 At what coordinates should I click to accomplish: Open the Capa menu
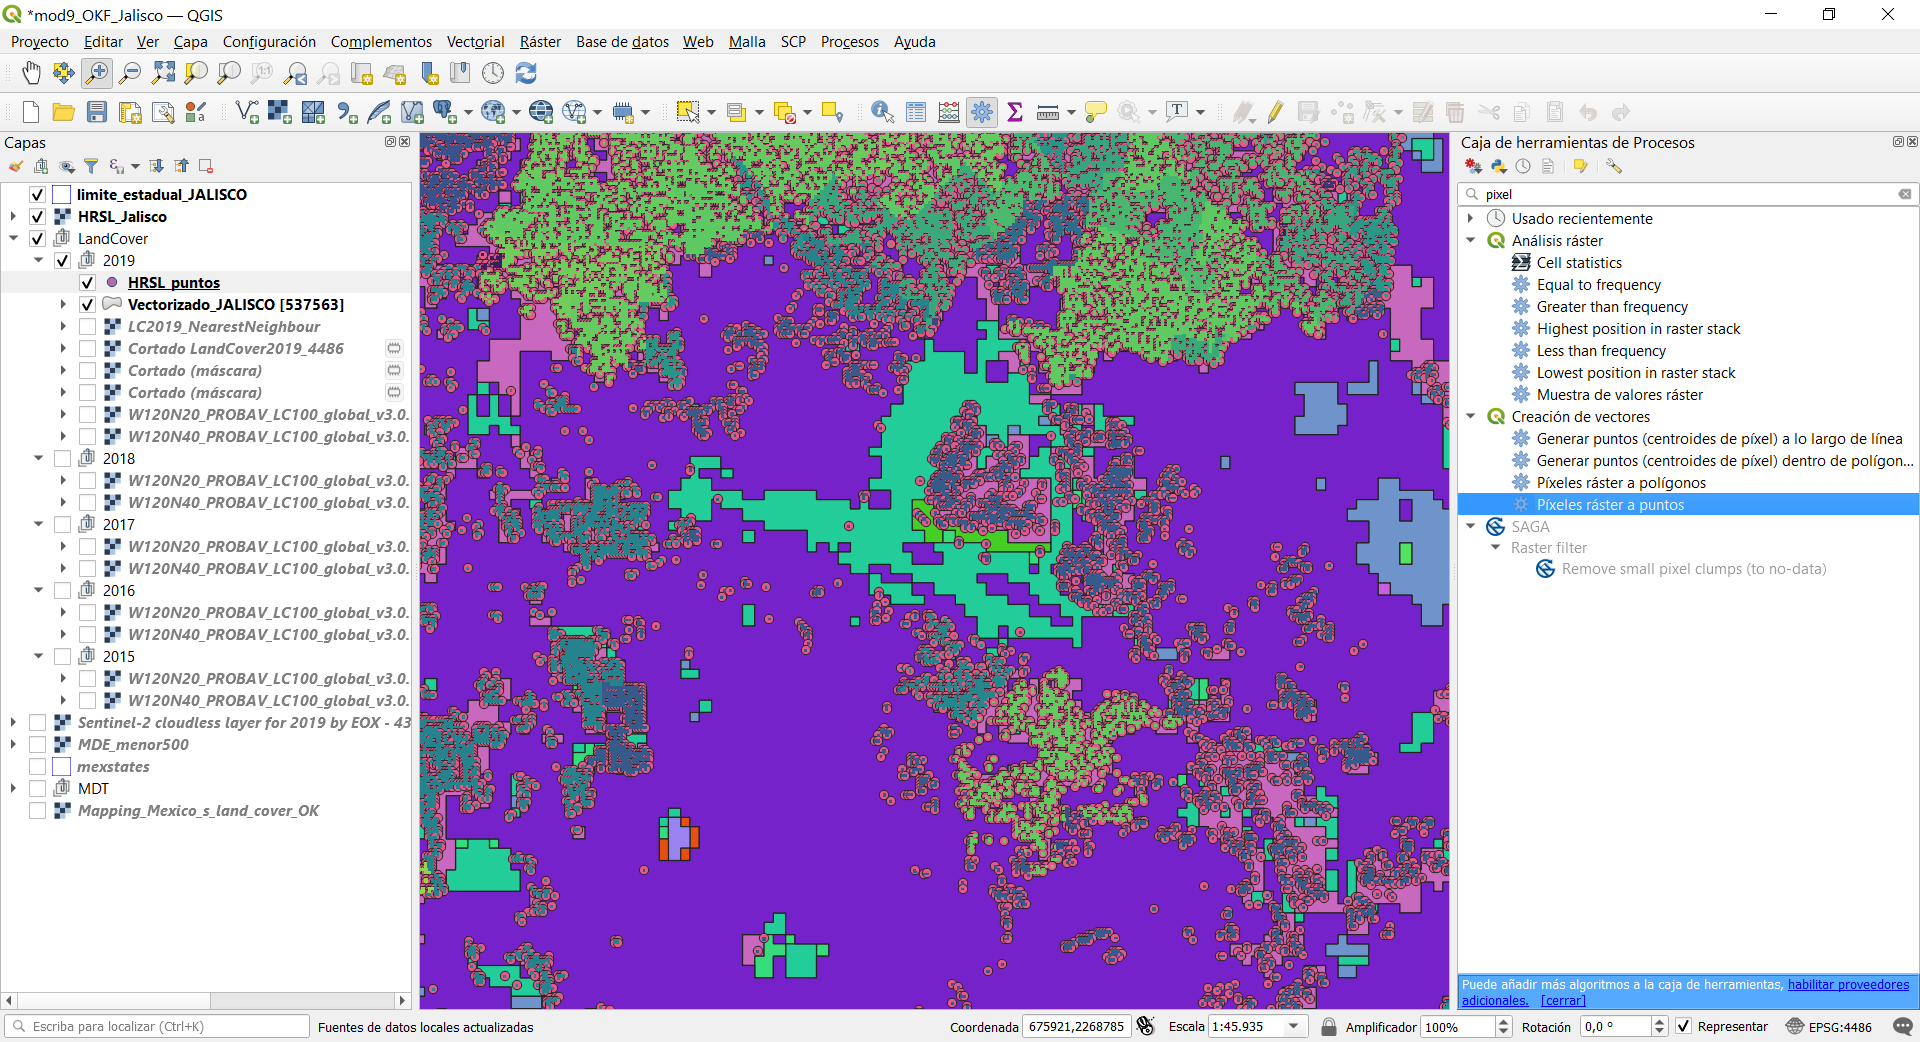click(190, 41)
